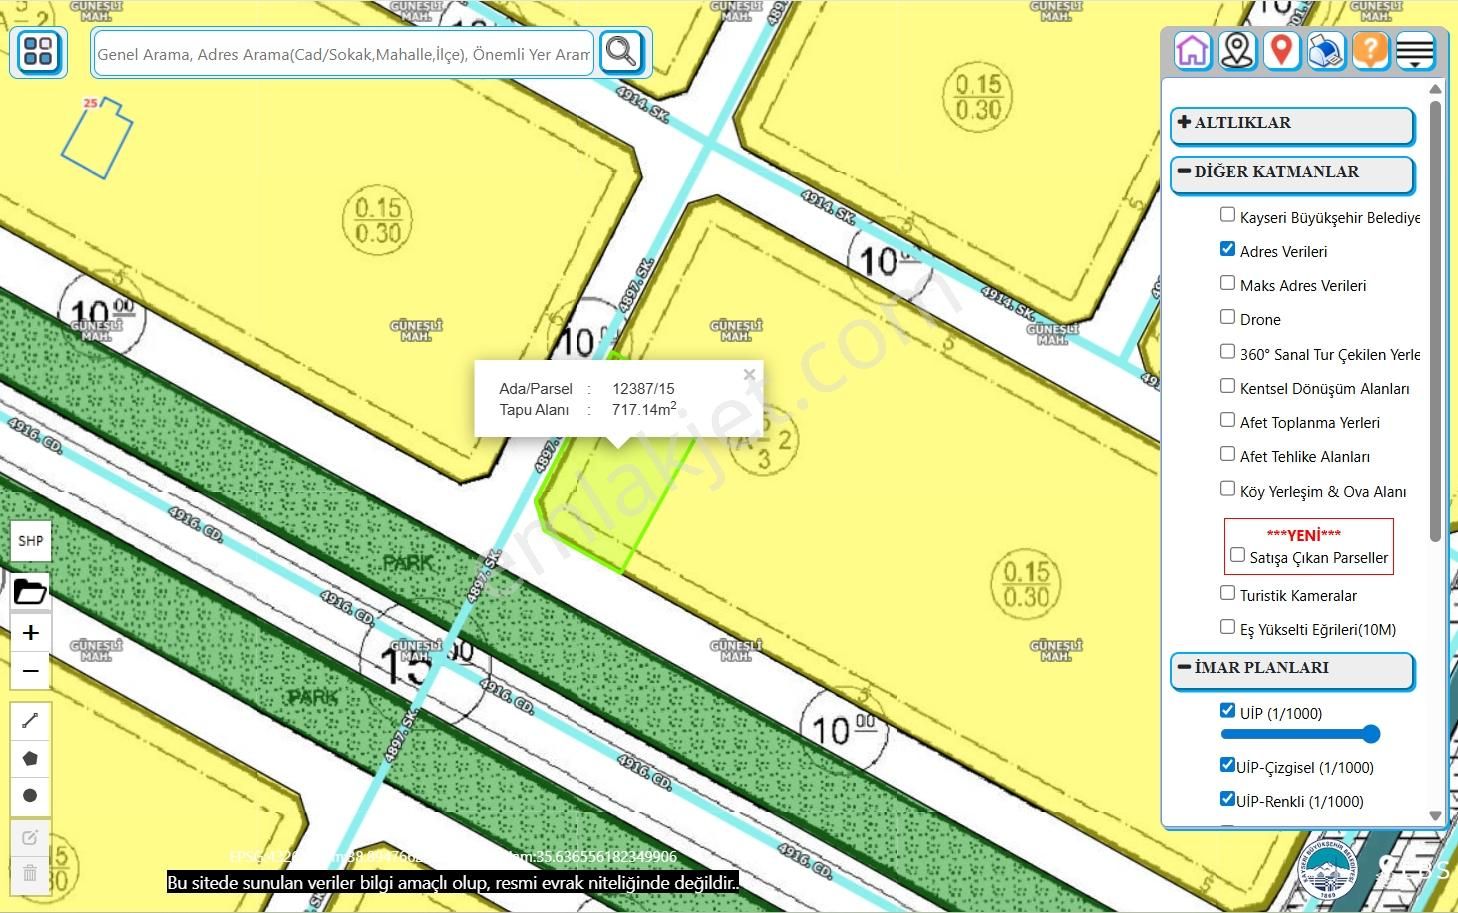The height and width of the screenshot is (913, 1458).
Task: Open file using the folder icon
Action: (30, 592)
